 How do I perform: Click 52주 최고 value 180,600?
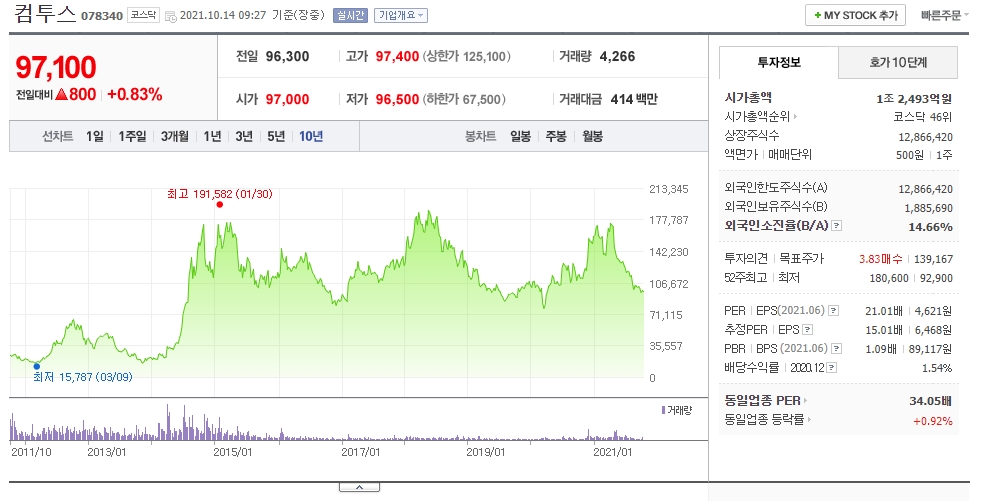[x=889, y=278]
